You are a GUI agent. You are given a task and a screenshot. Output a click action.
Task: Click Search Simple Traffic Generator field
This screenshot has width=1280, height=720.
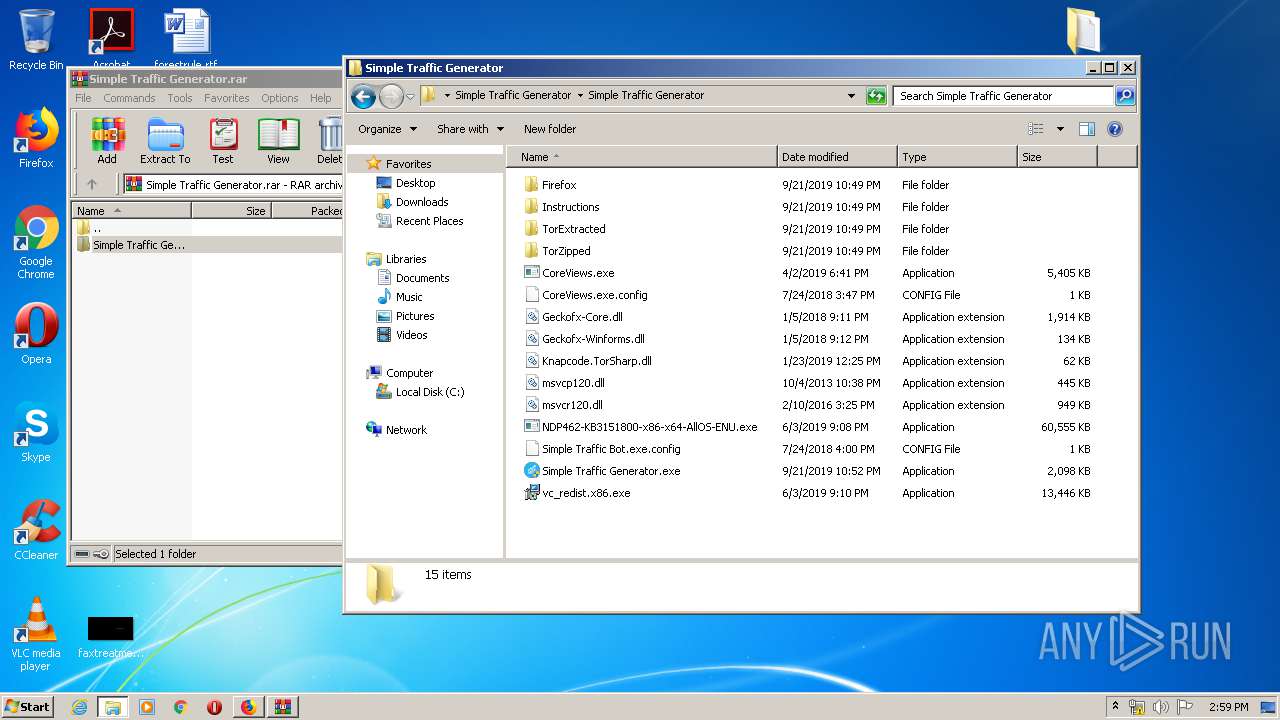(x=1003, y=96)
